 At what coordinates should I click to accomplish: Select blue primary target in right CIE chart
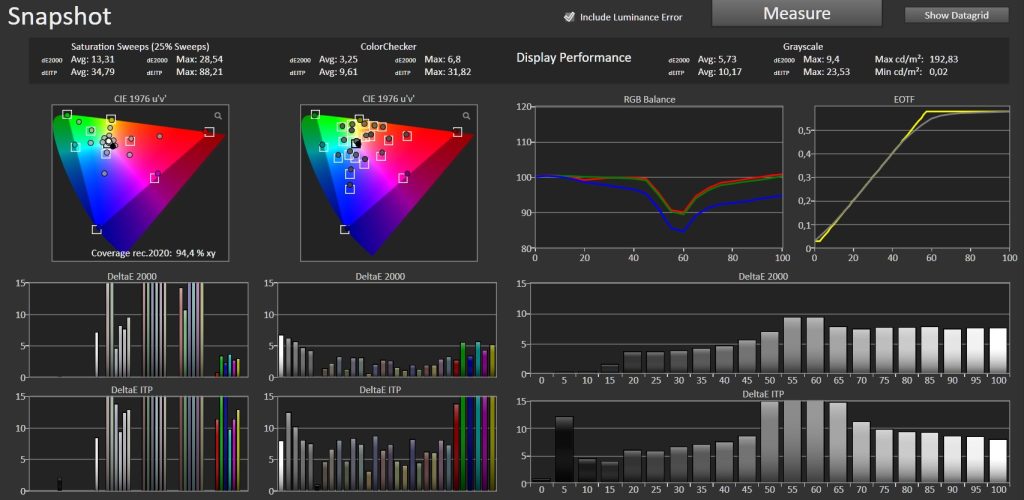[345, 229]
